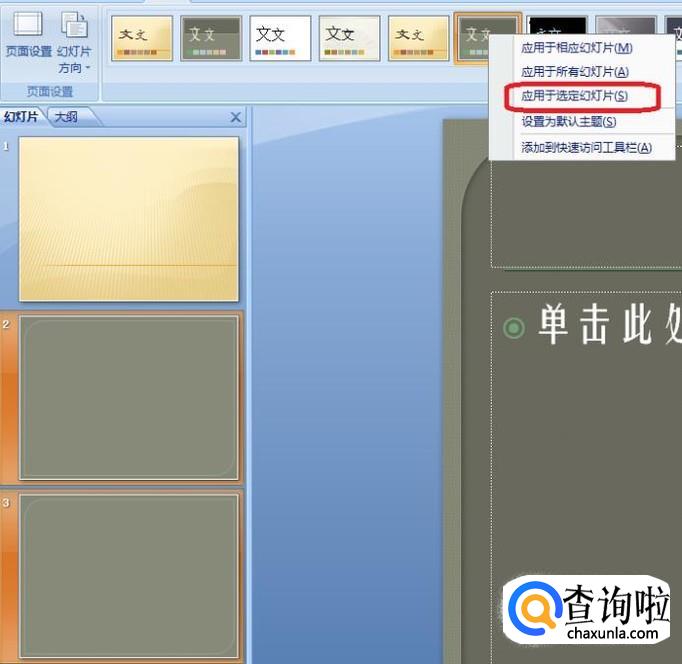Click the 单击此处 content placeholder text

609,325
